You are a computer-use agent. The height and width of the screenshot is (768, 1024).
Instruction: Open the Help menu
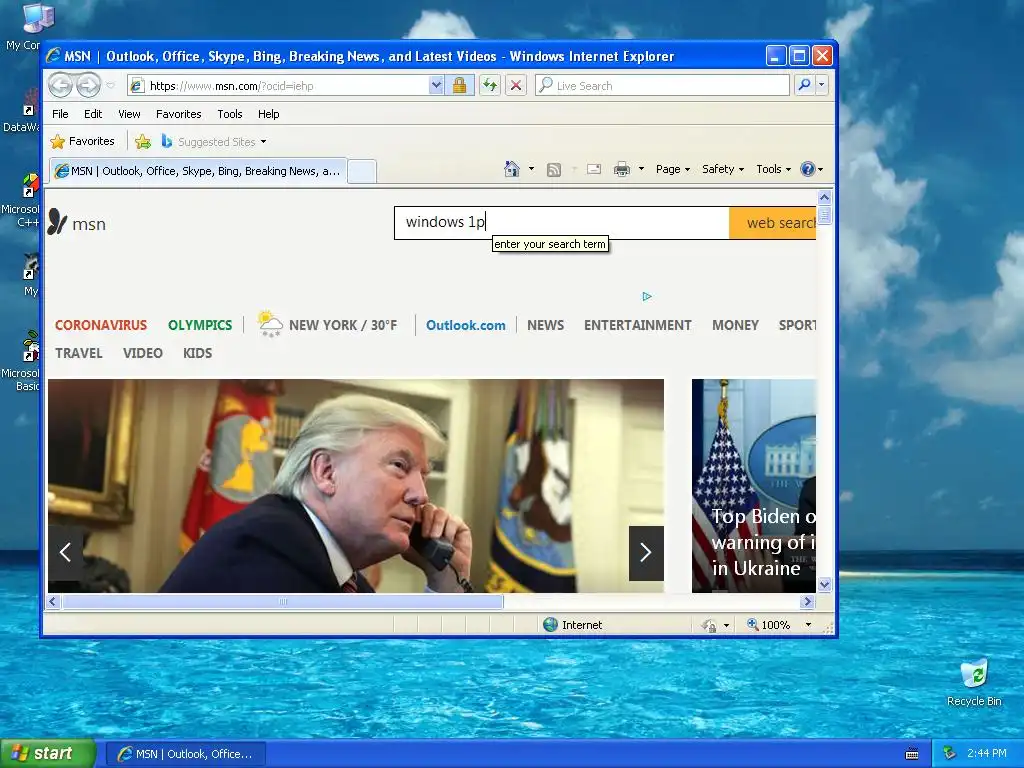[x=268, y=114]
